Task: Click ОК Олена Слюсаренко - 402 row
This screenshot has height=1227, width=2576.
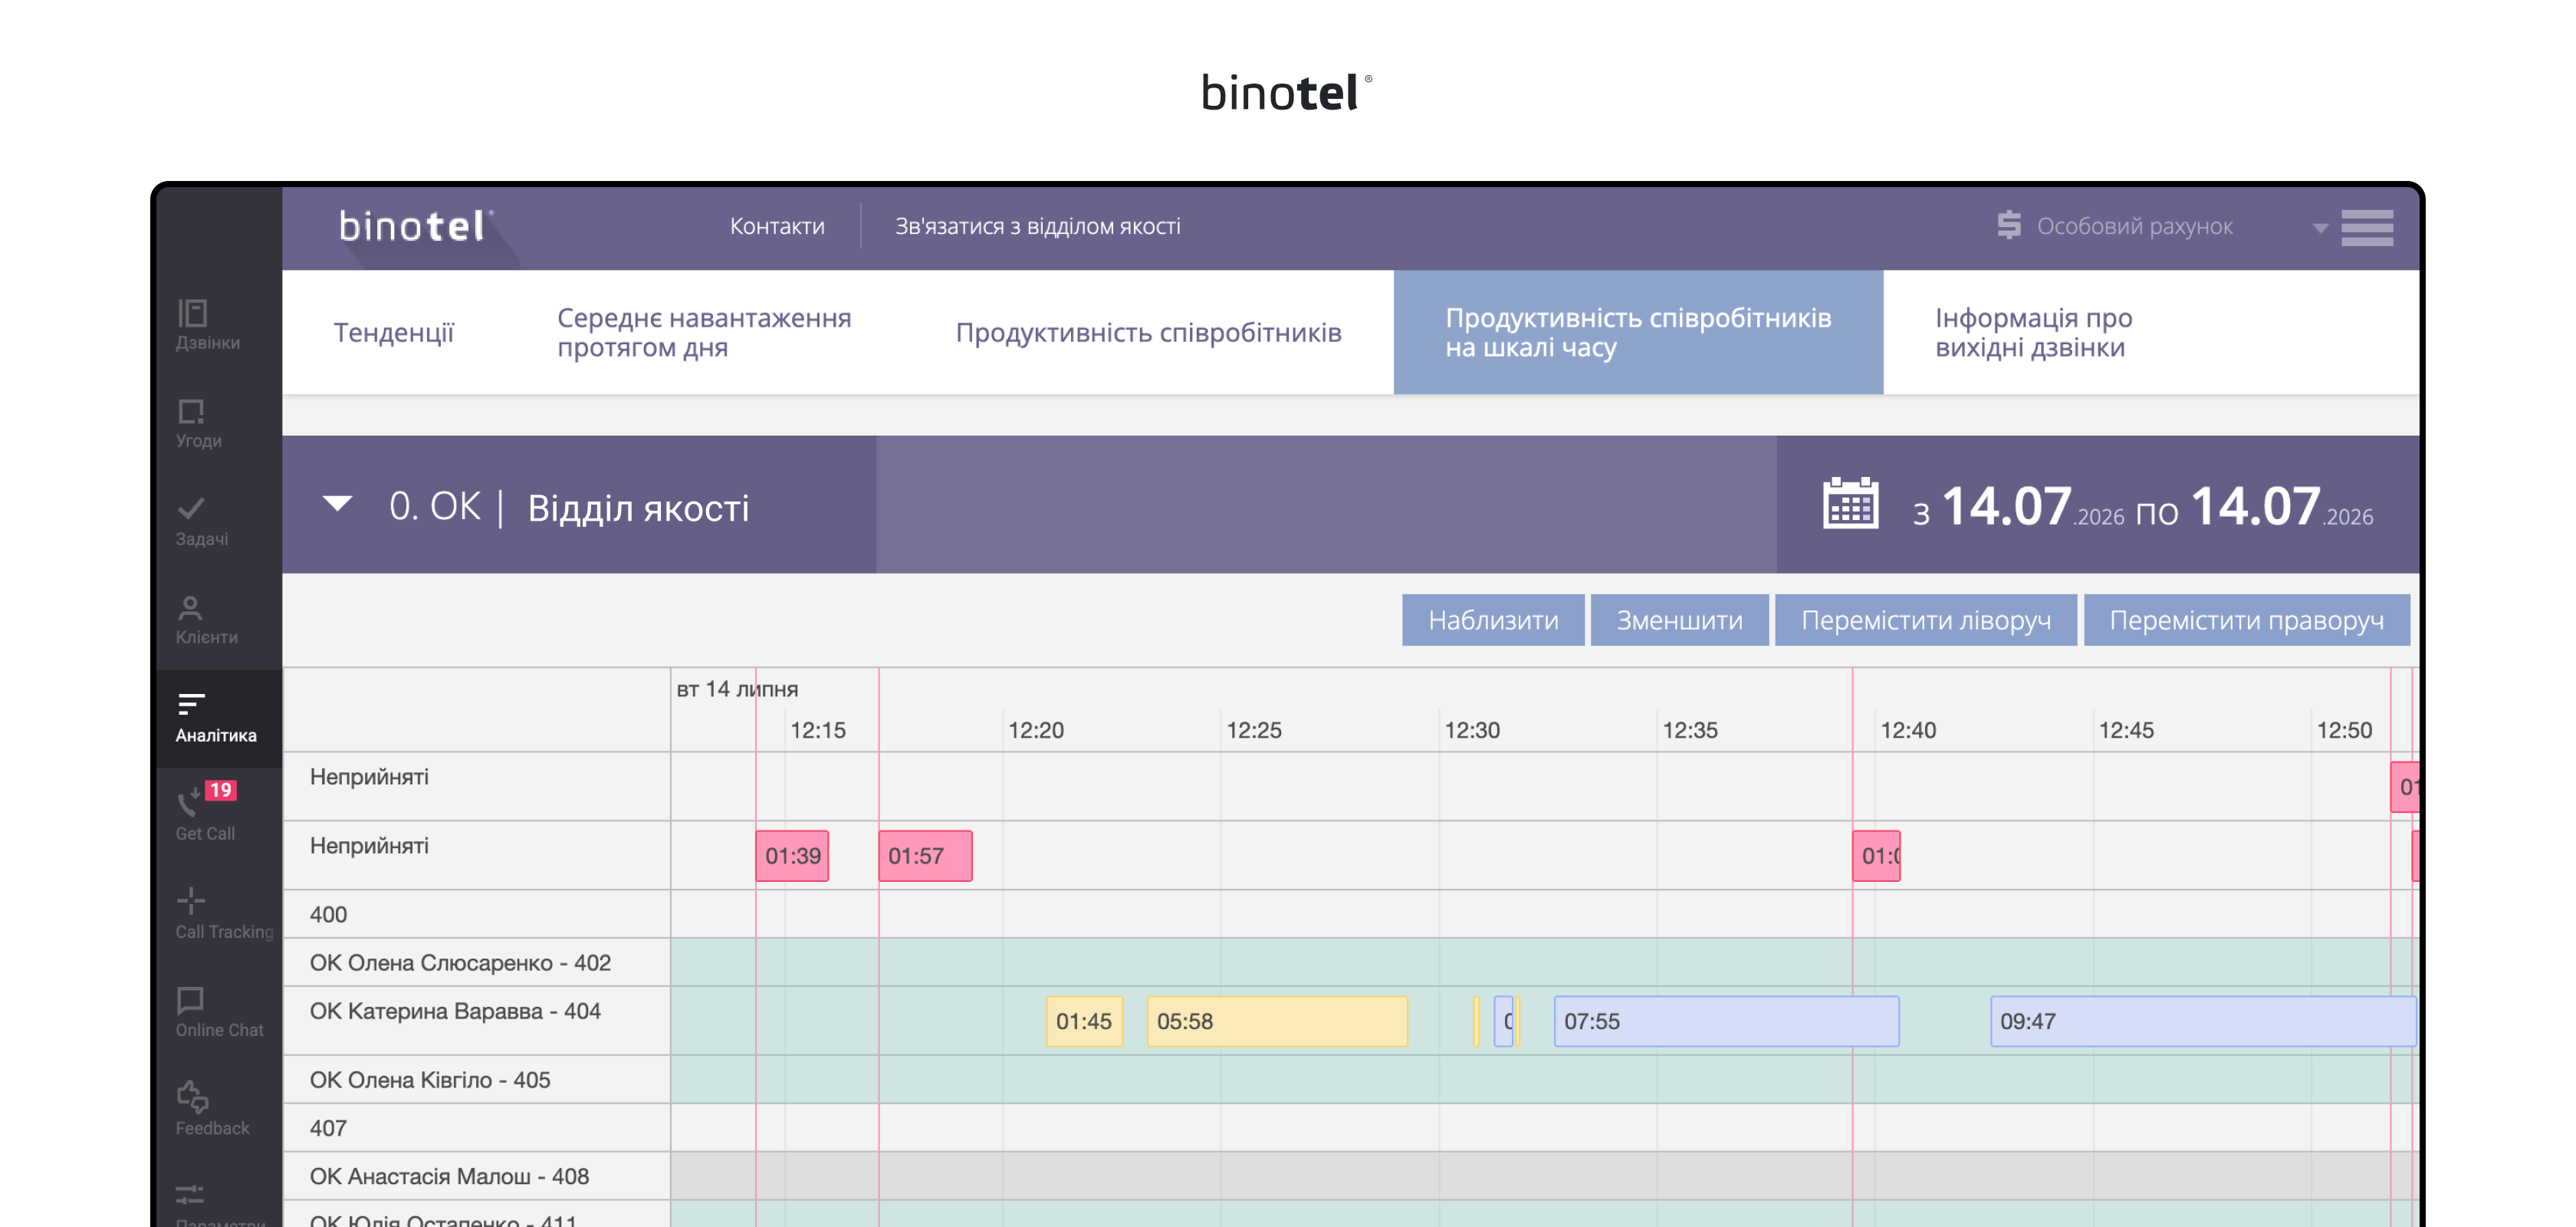Action: point(460,962)
